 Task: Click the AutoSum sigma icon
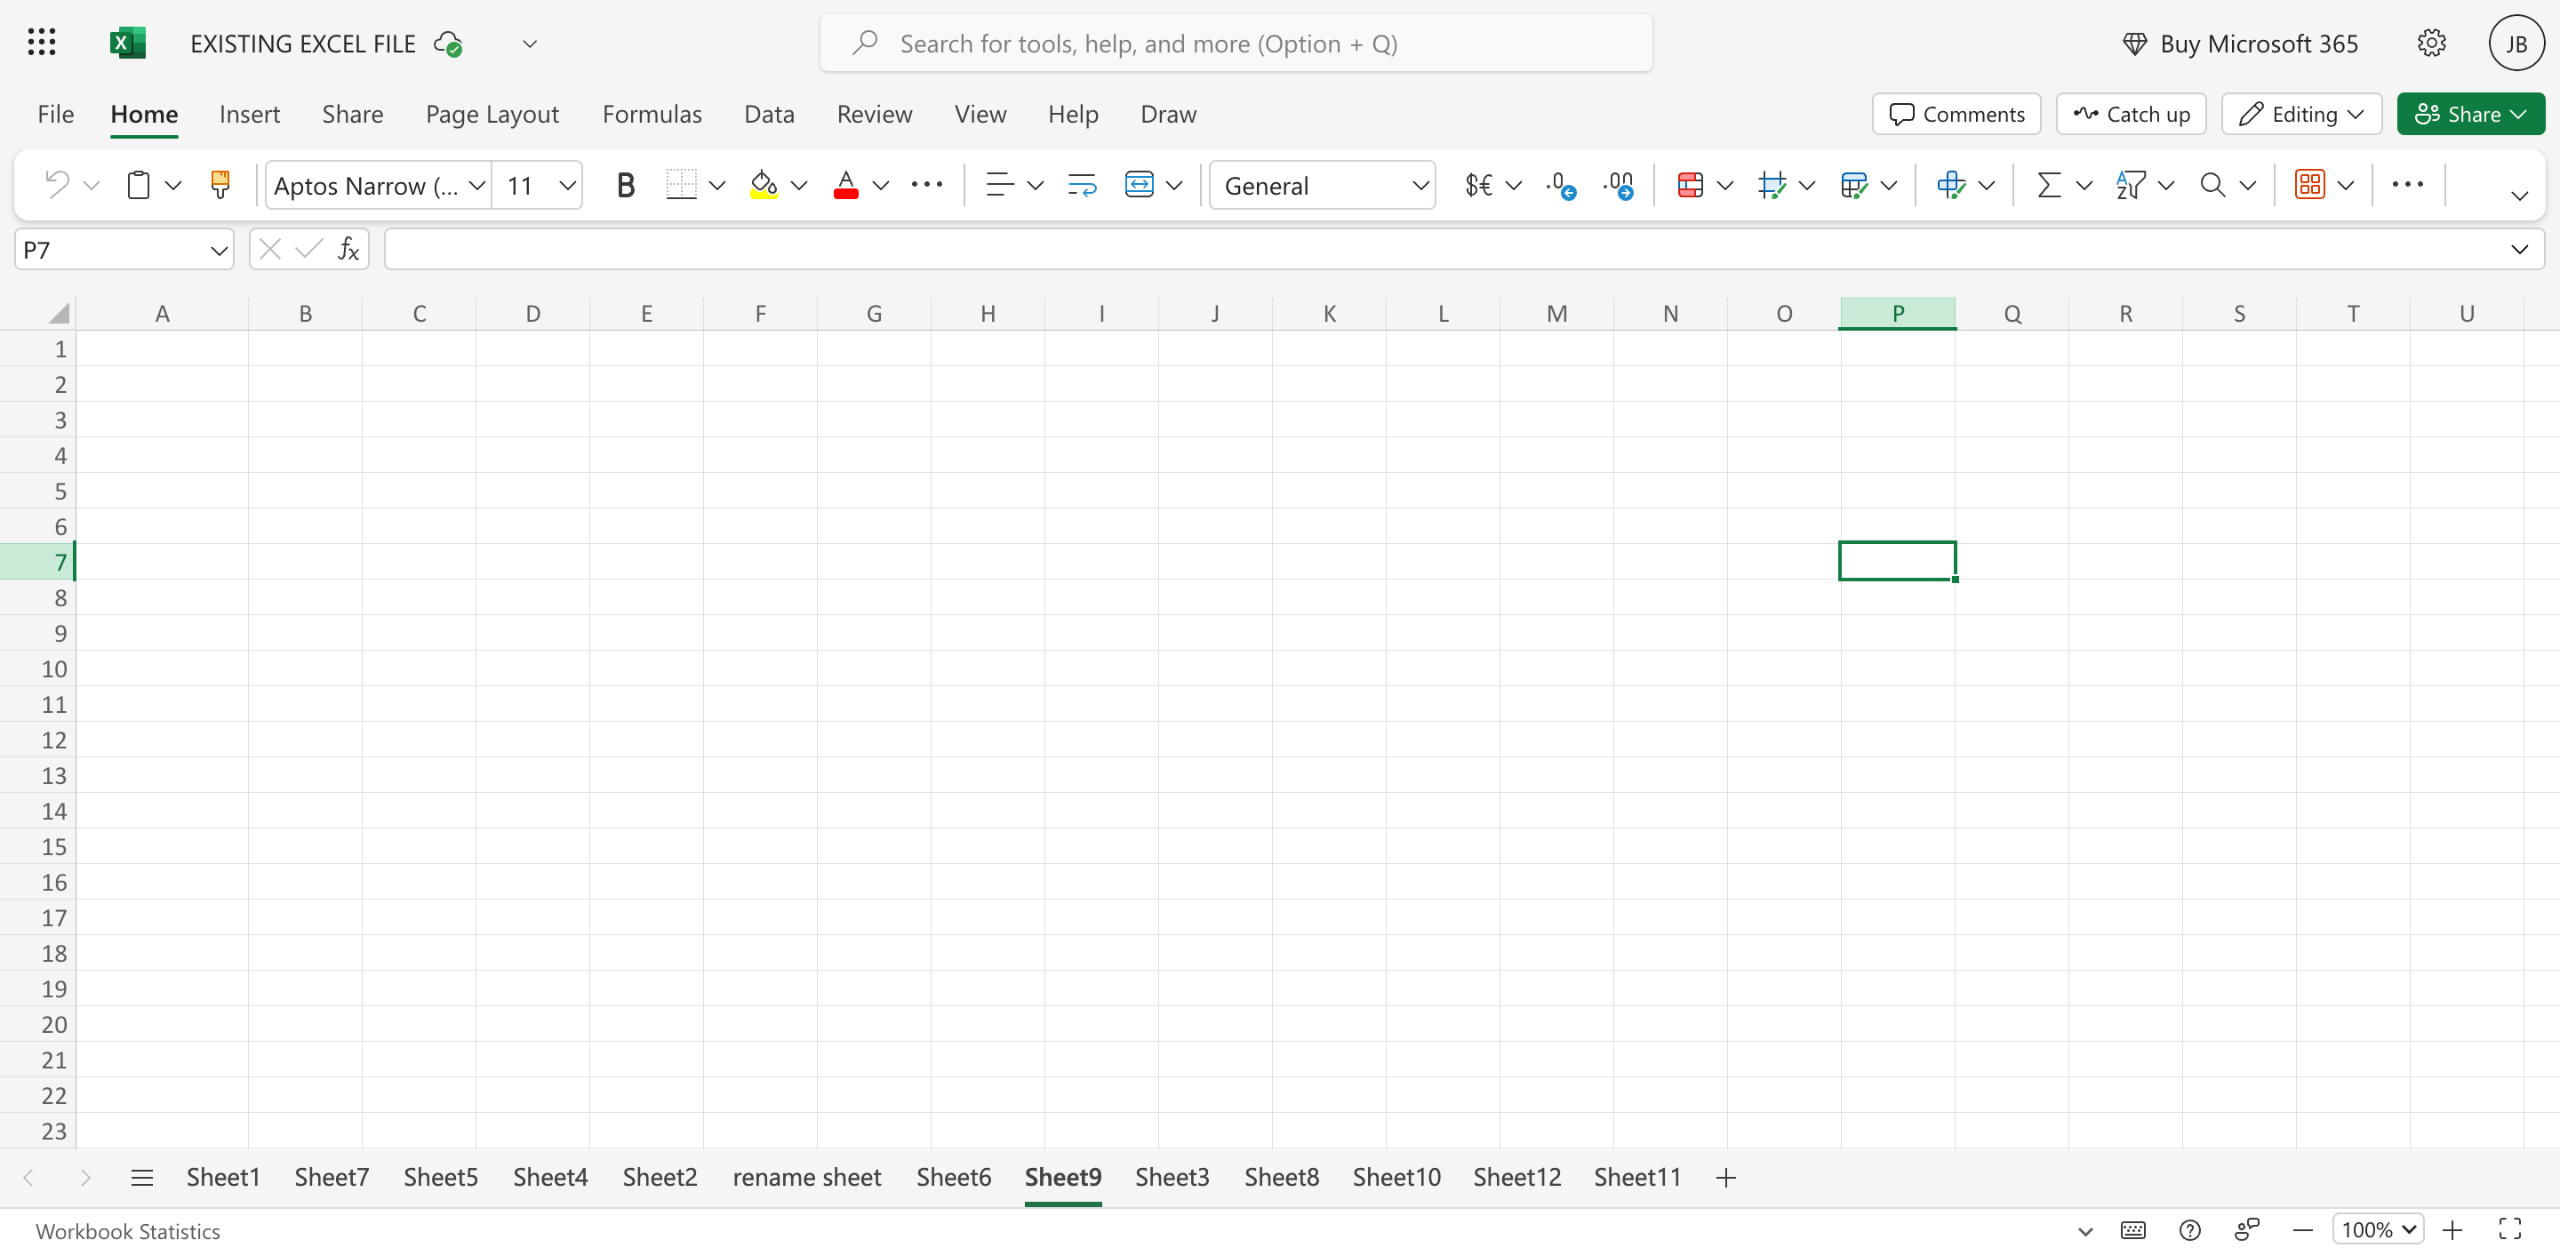pos(2048,185)
